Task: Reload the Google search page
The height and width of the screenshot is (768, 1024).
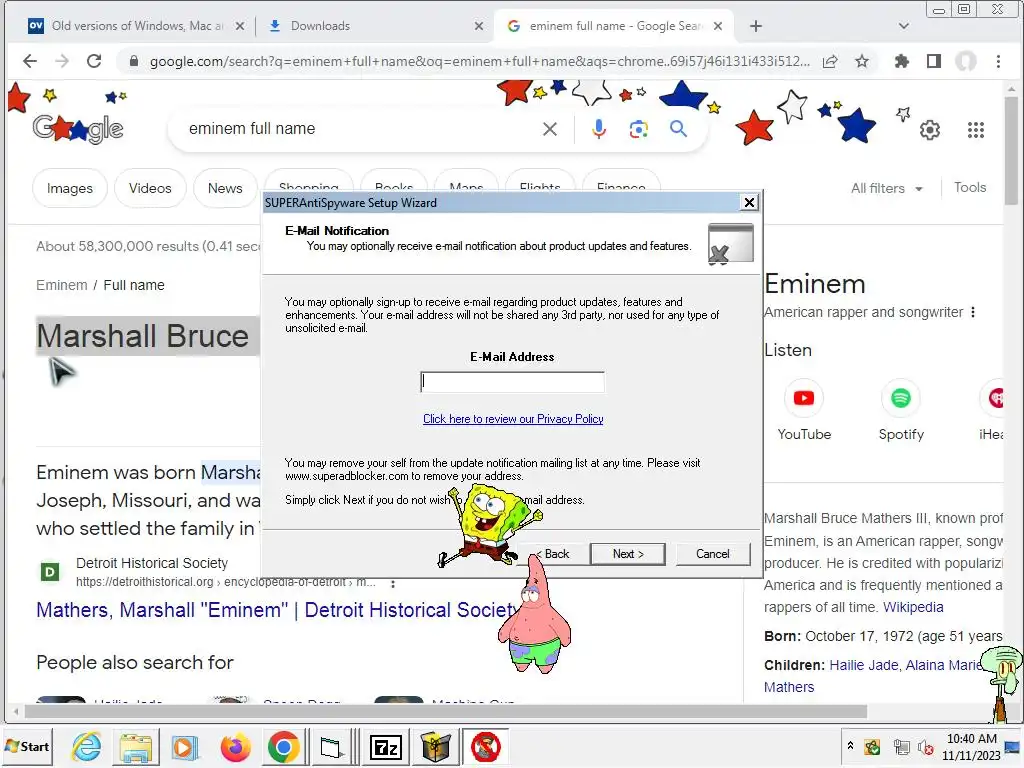Action: (94, 61)
